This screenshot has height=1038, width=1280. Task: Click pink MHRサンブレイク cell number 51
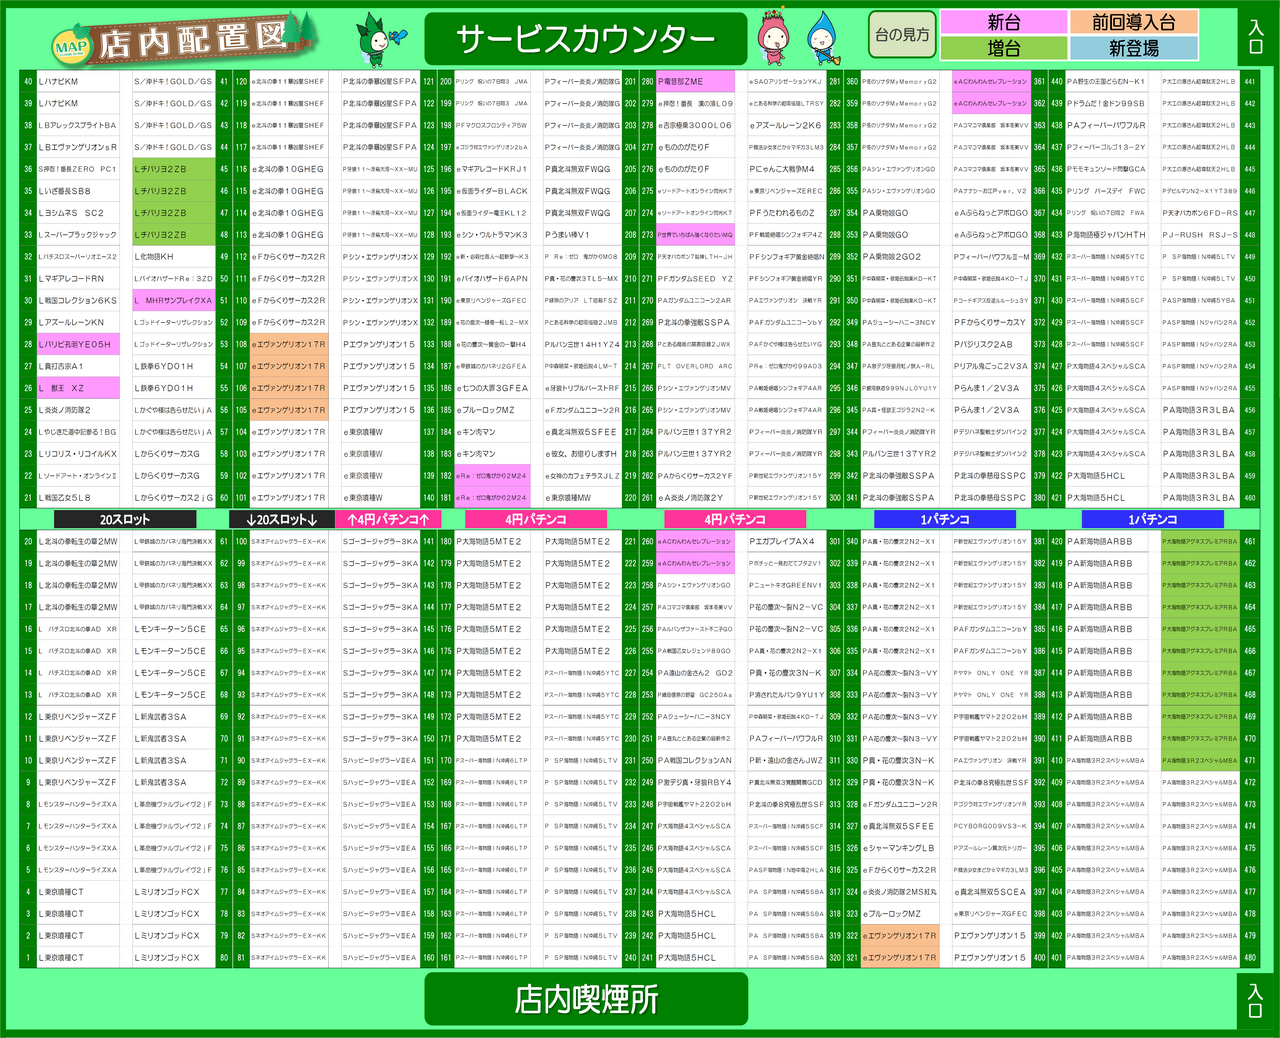point(174,300)
